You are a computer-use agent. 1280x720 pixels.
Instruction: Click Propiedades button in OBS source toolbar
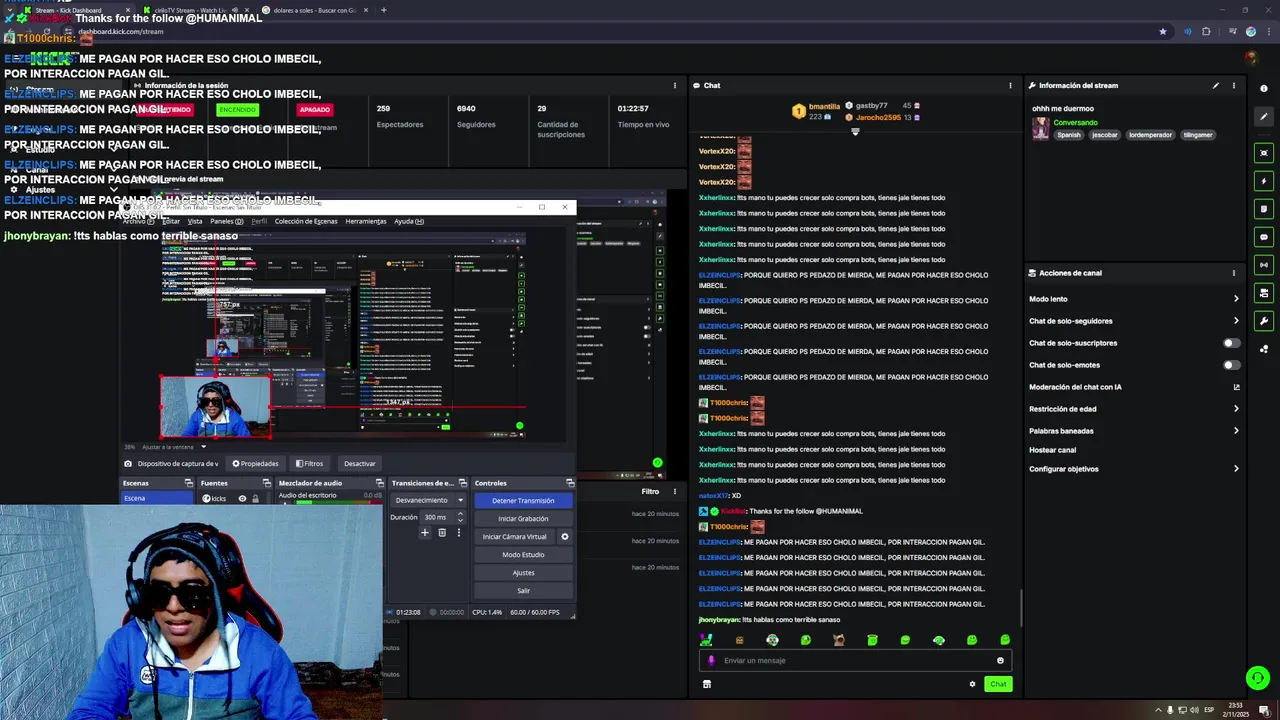(255, 464)
